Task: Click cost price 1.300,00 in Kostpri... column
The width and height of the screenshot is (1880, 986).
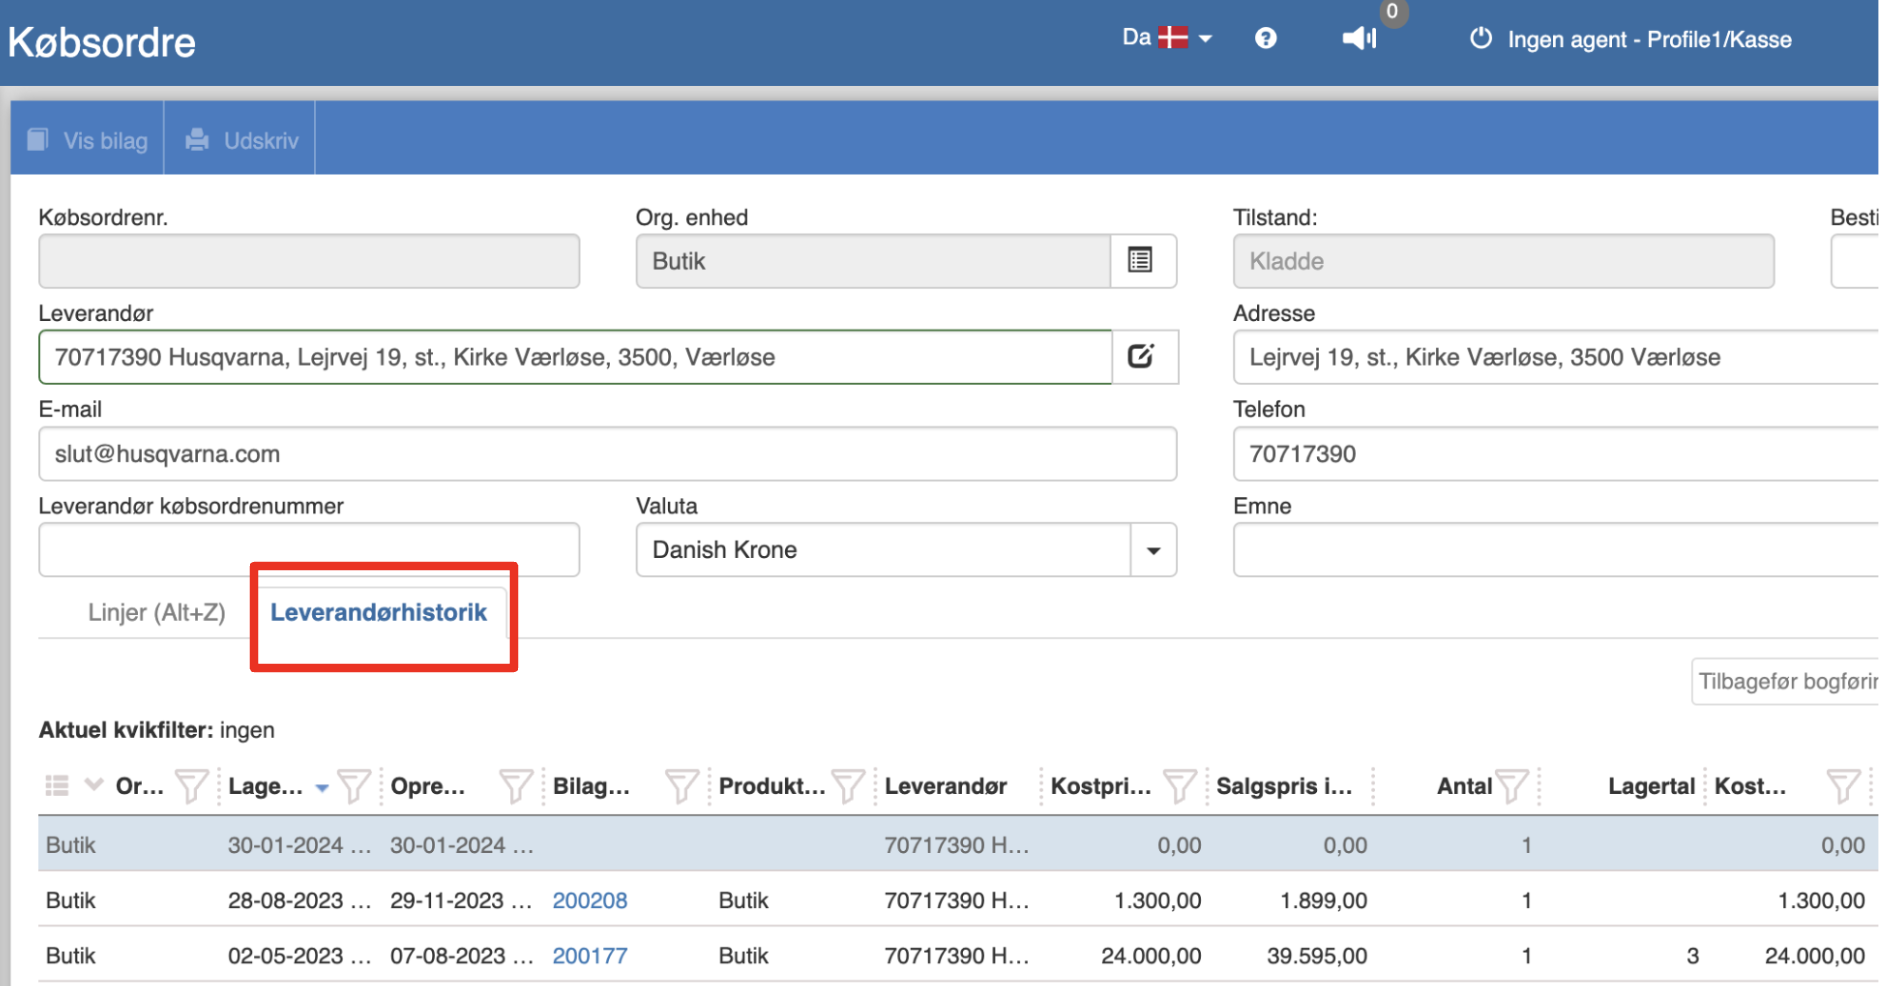Action: click(x=1158, y=900)
